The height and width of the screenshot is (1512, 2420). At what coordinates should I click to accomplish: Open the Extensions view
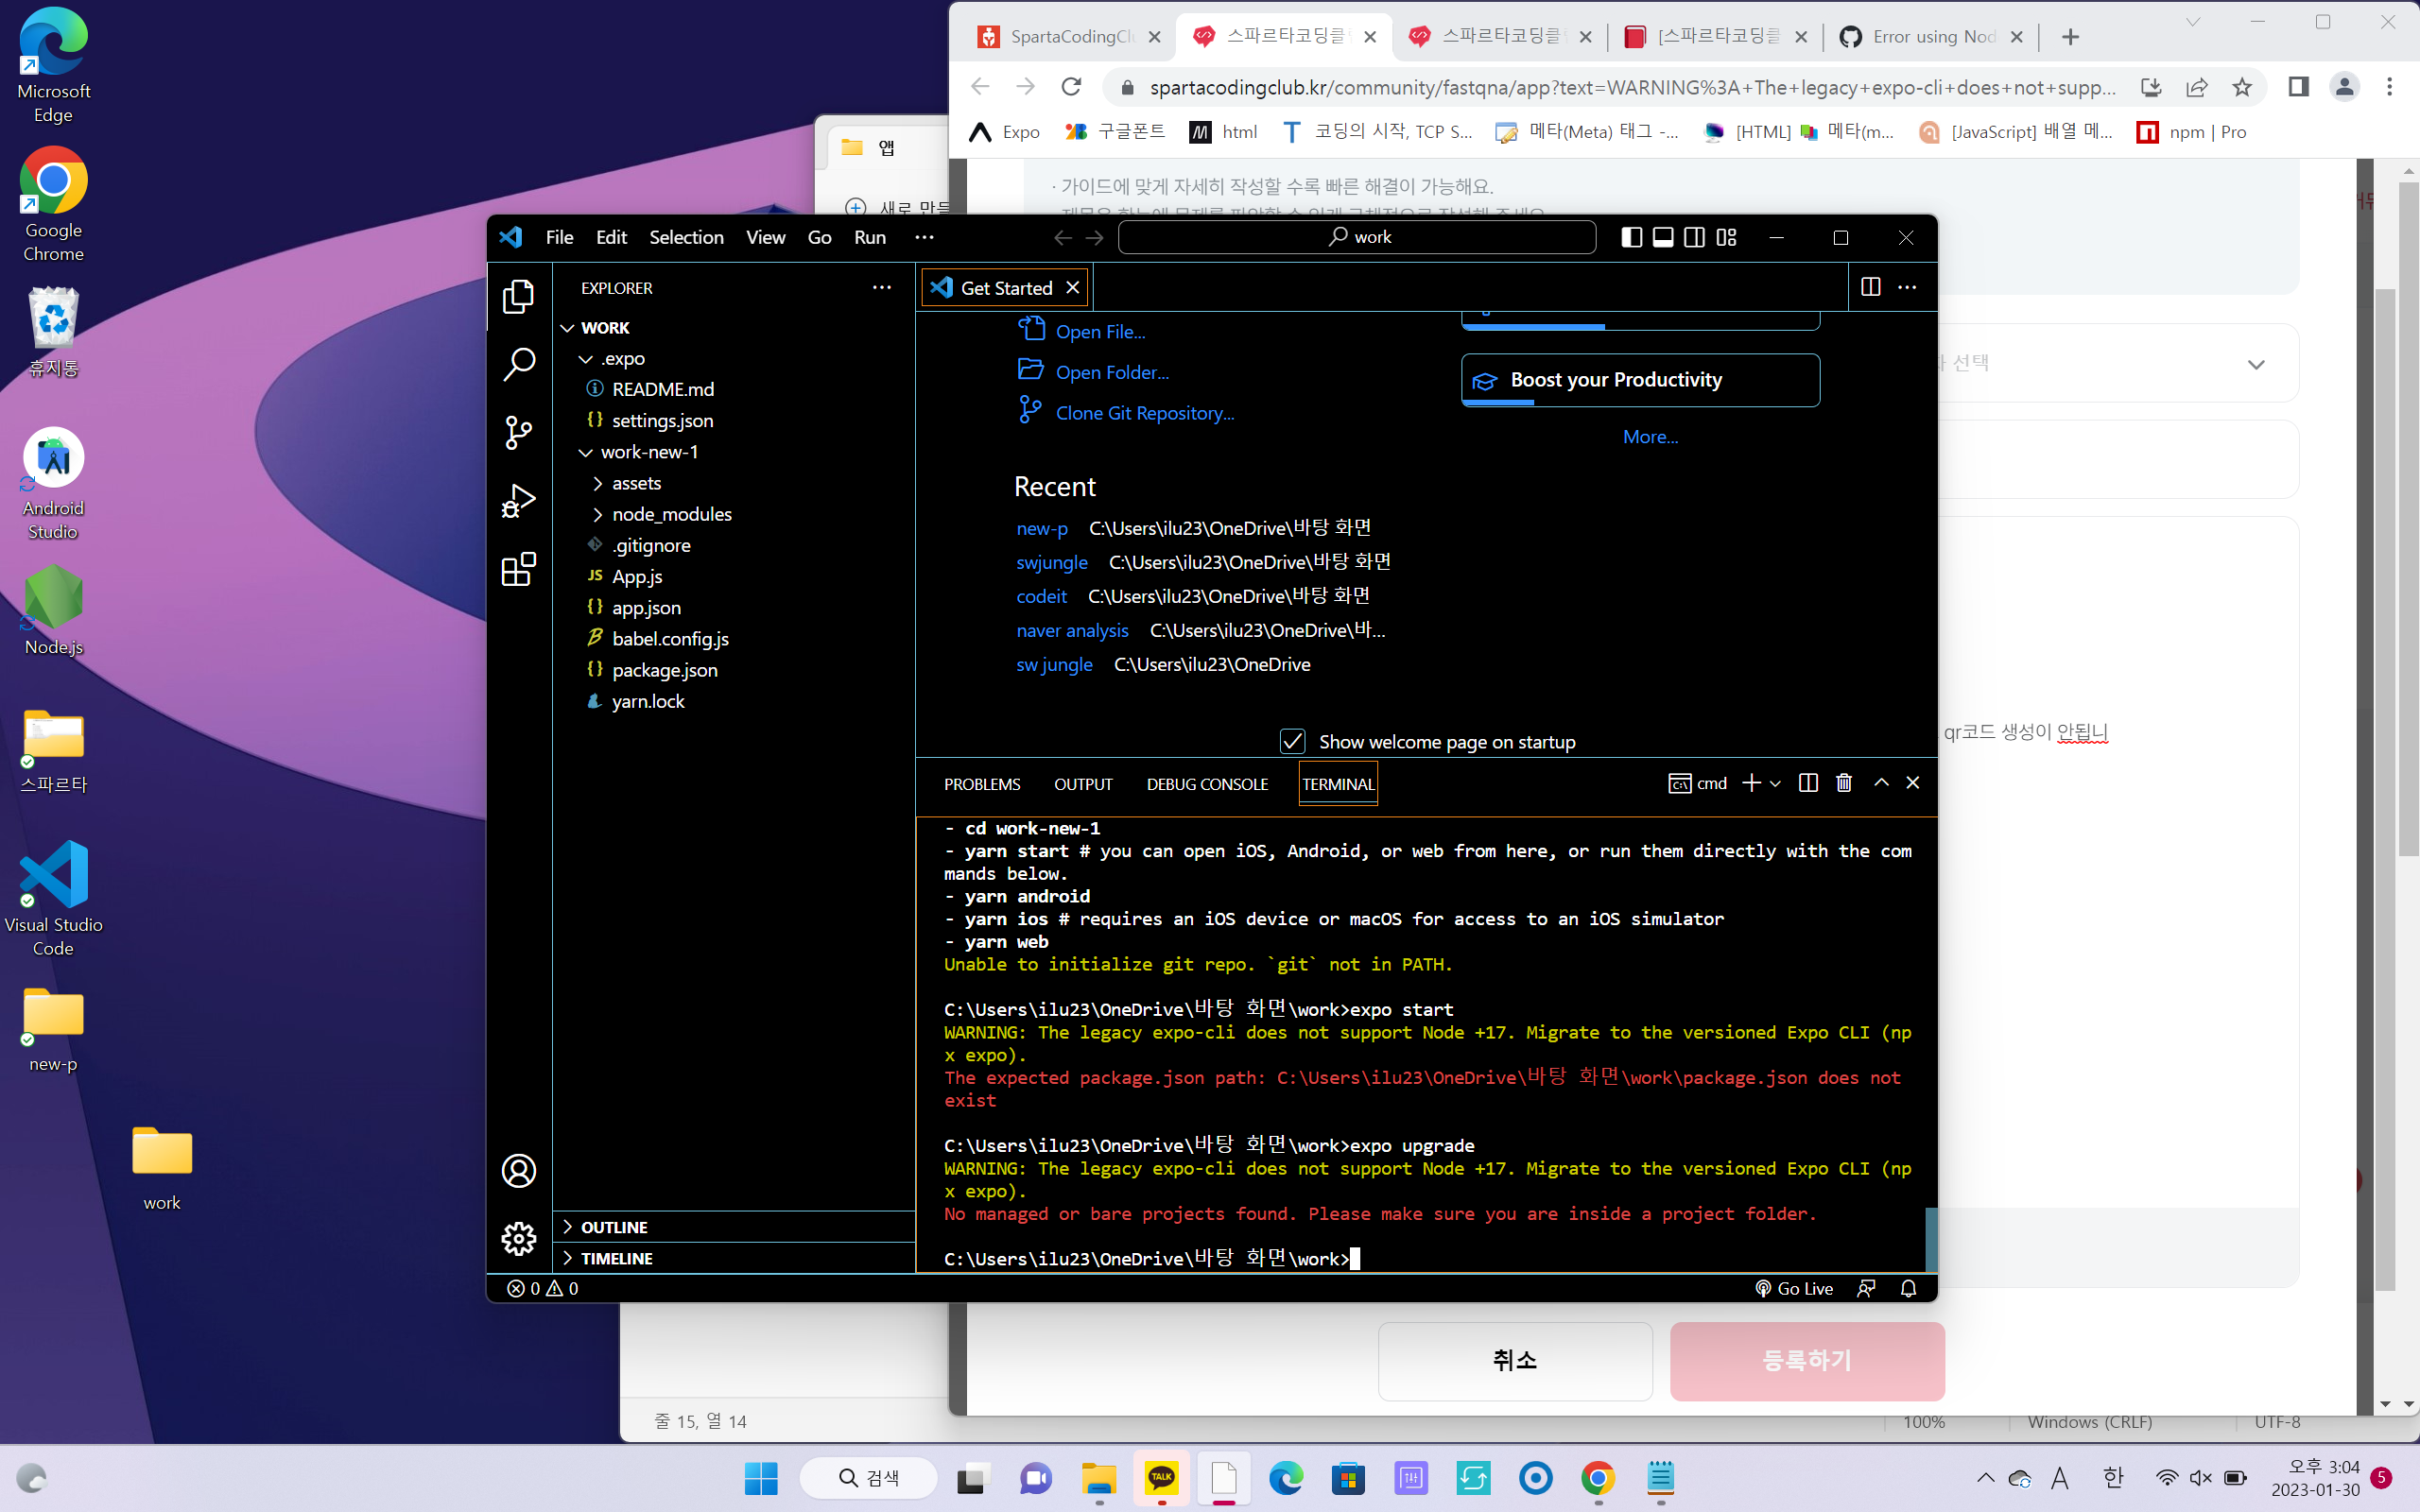518,569
